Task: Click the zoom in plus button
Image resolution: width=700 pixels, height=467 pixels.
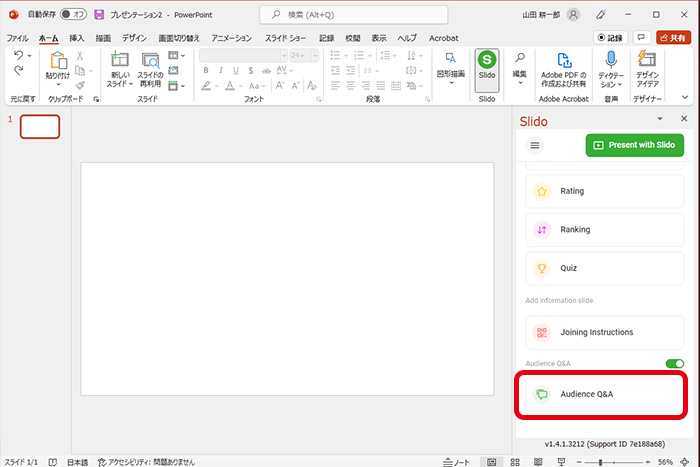Action: point(647,462)
